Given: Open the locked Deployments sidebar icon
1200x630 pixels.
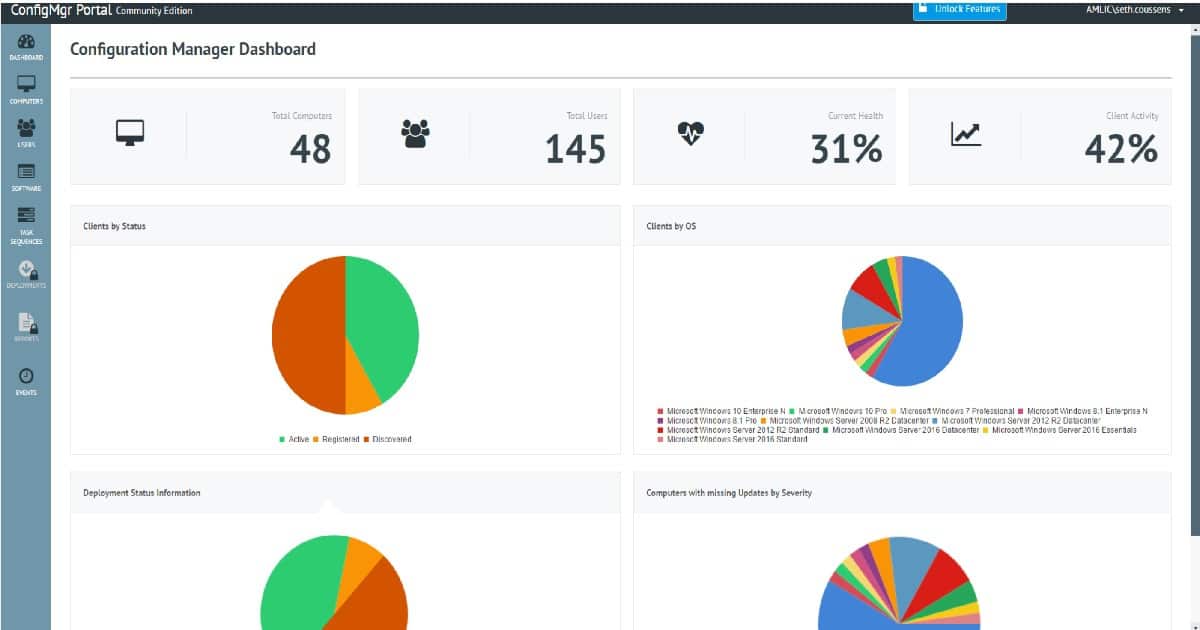Looking at the screenshot, I should 26,275.
